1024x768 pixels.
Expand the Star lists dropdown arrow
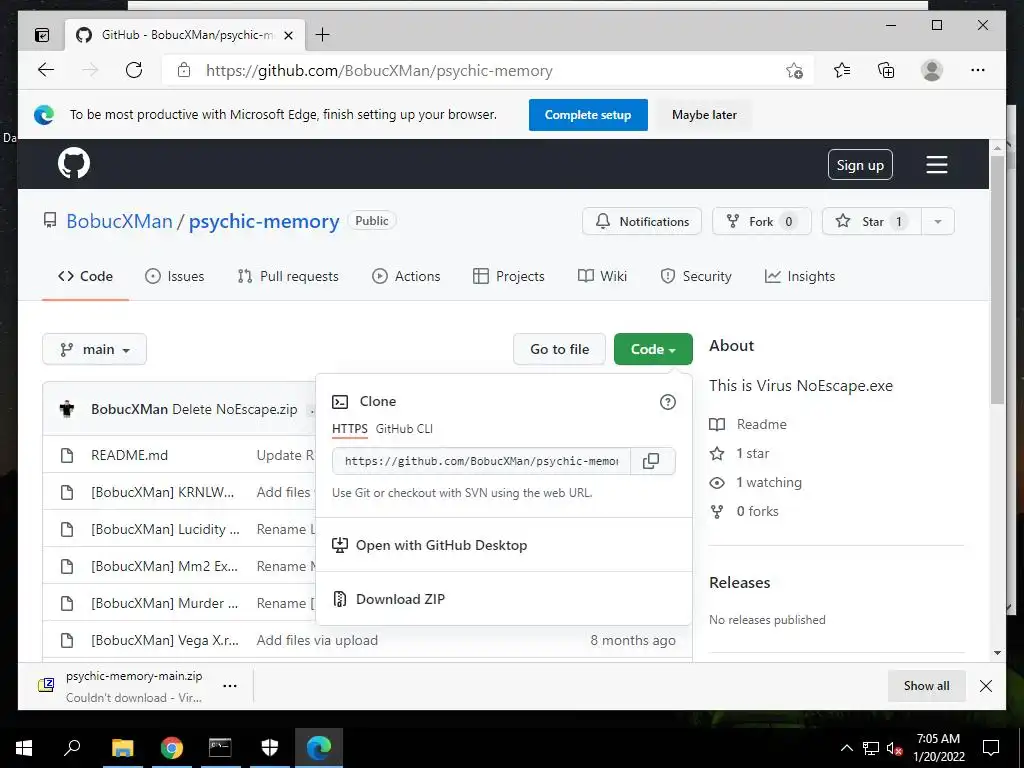[x=938, y=221]
